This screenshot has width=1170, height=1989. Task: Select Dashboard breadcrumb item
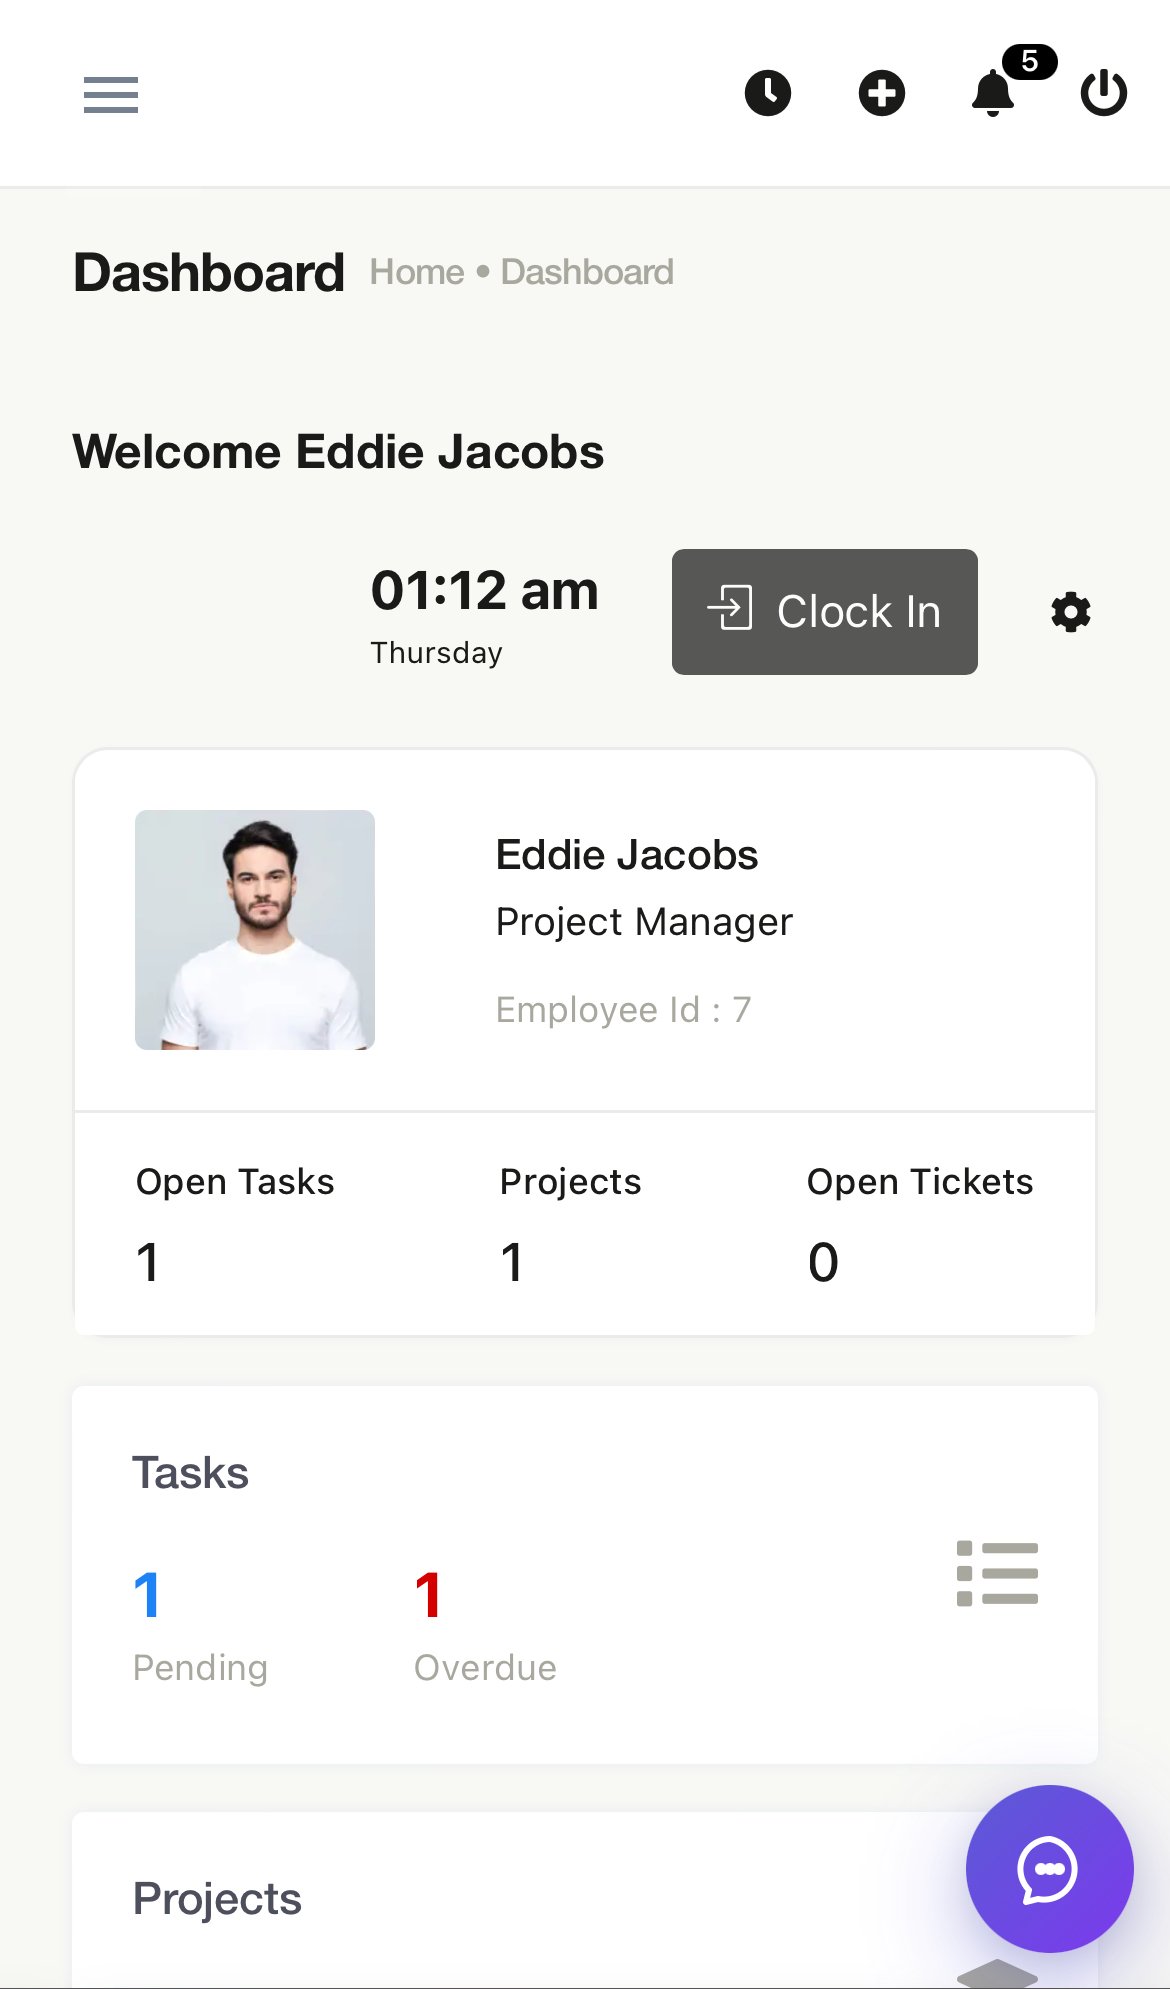point(587,272)
